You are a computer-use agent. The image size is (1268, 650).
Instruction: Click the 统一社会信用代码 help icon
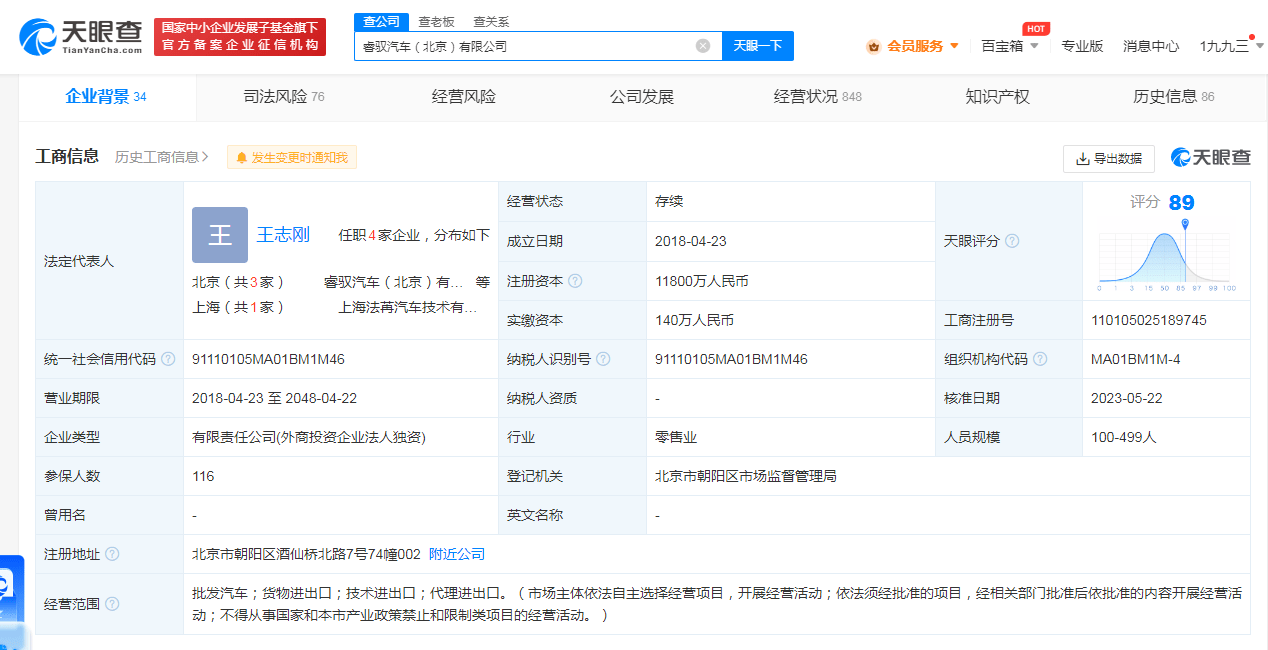coord(168,359)
